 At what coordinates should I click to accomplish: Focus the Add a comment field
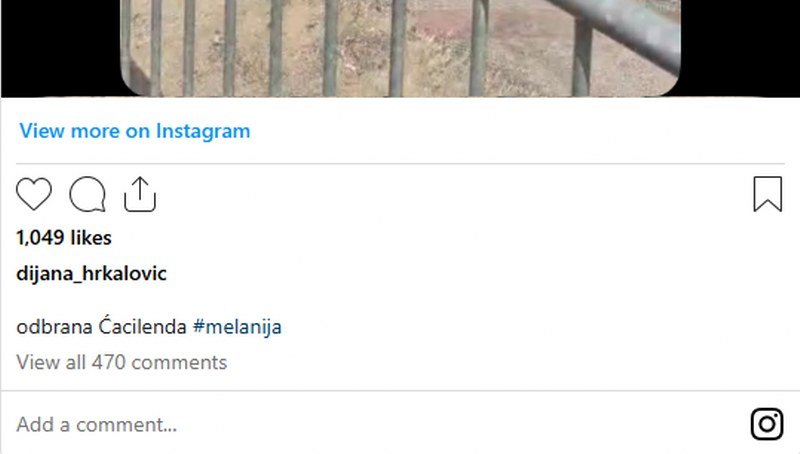[x=378, y=424]
